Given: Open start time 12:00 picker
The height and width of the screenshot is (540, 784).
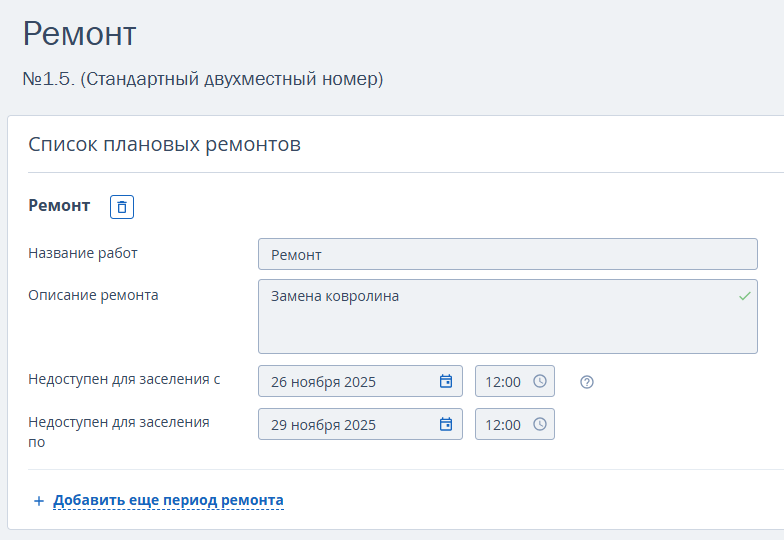Looking at the screenshot, I should point(503,381).
